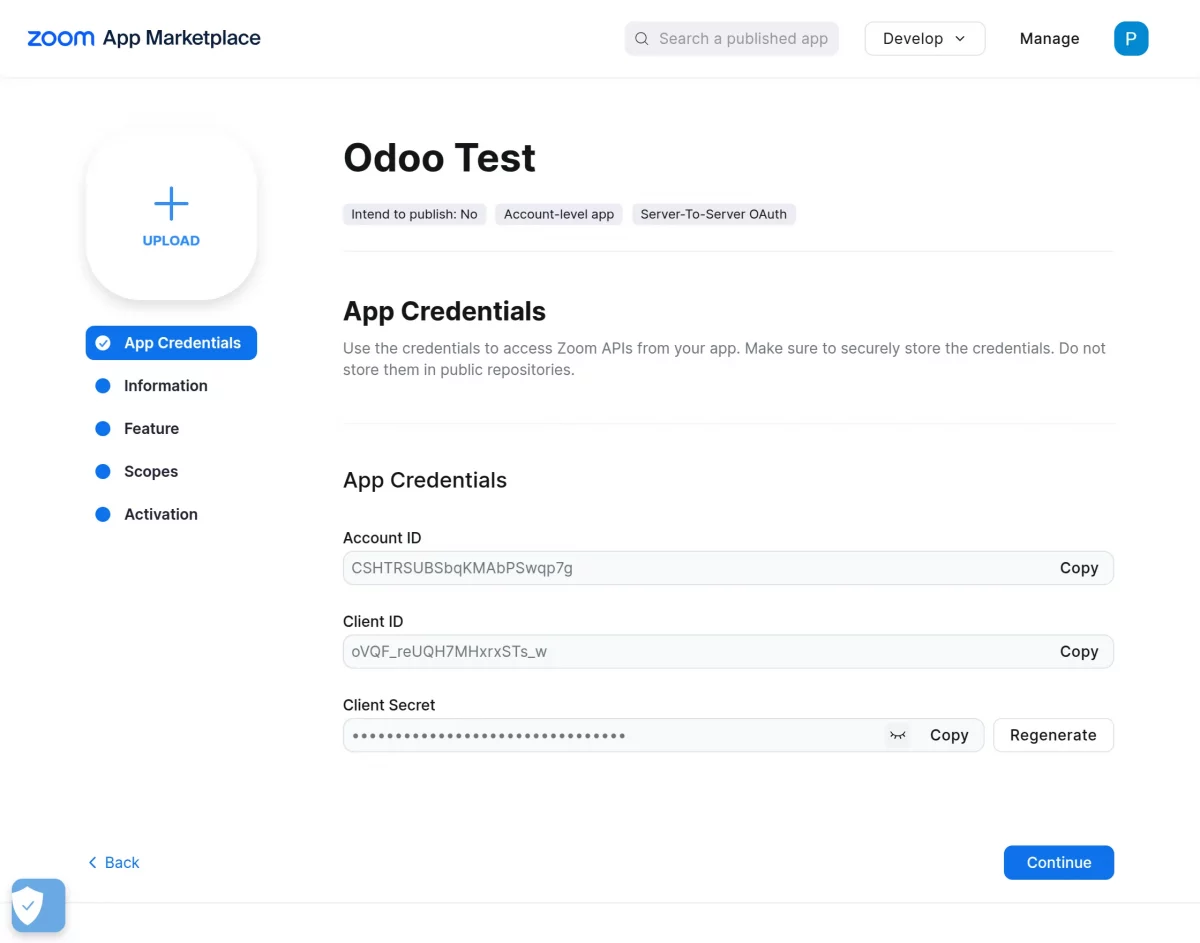
Task: Go to the Information step
Action: coord(165,386)
